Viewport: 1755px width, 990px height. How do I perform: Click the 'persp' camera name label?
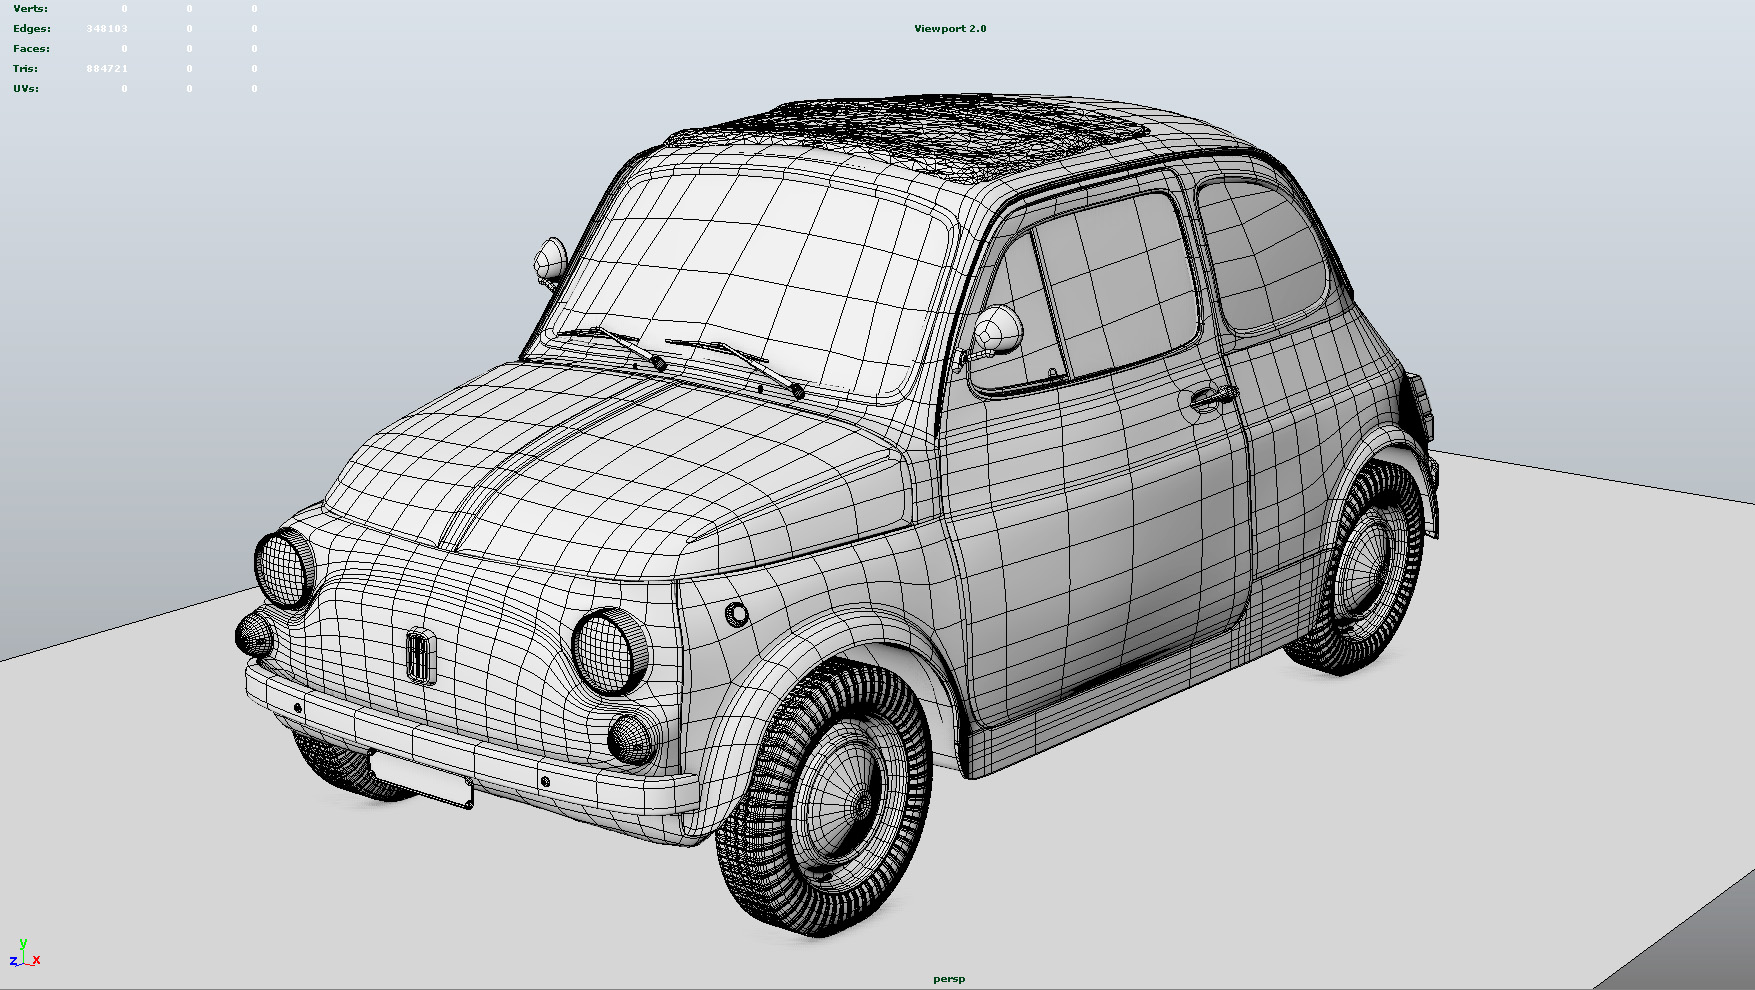click(x=949, y=979)
